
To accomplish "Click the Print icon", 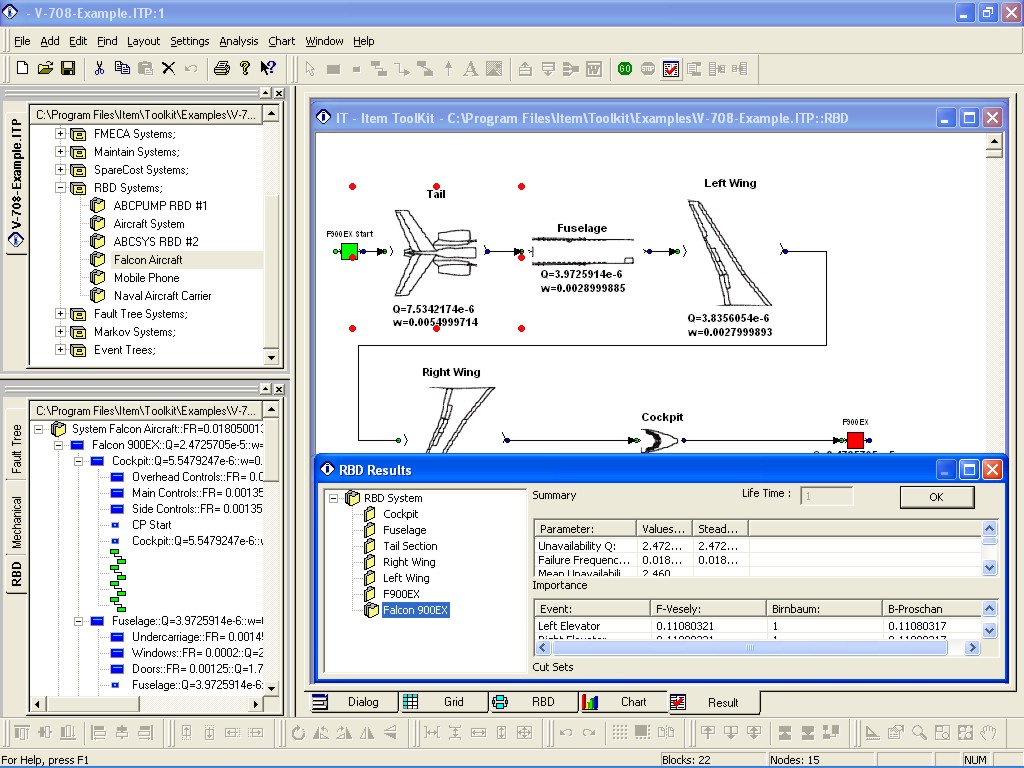I will tap(222, 68).
